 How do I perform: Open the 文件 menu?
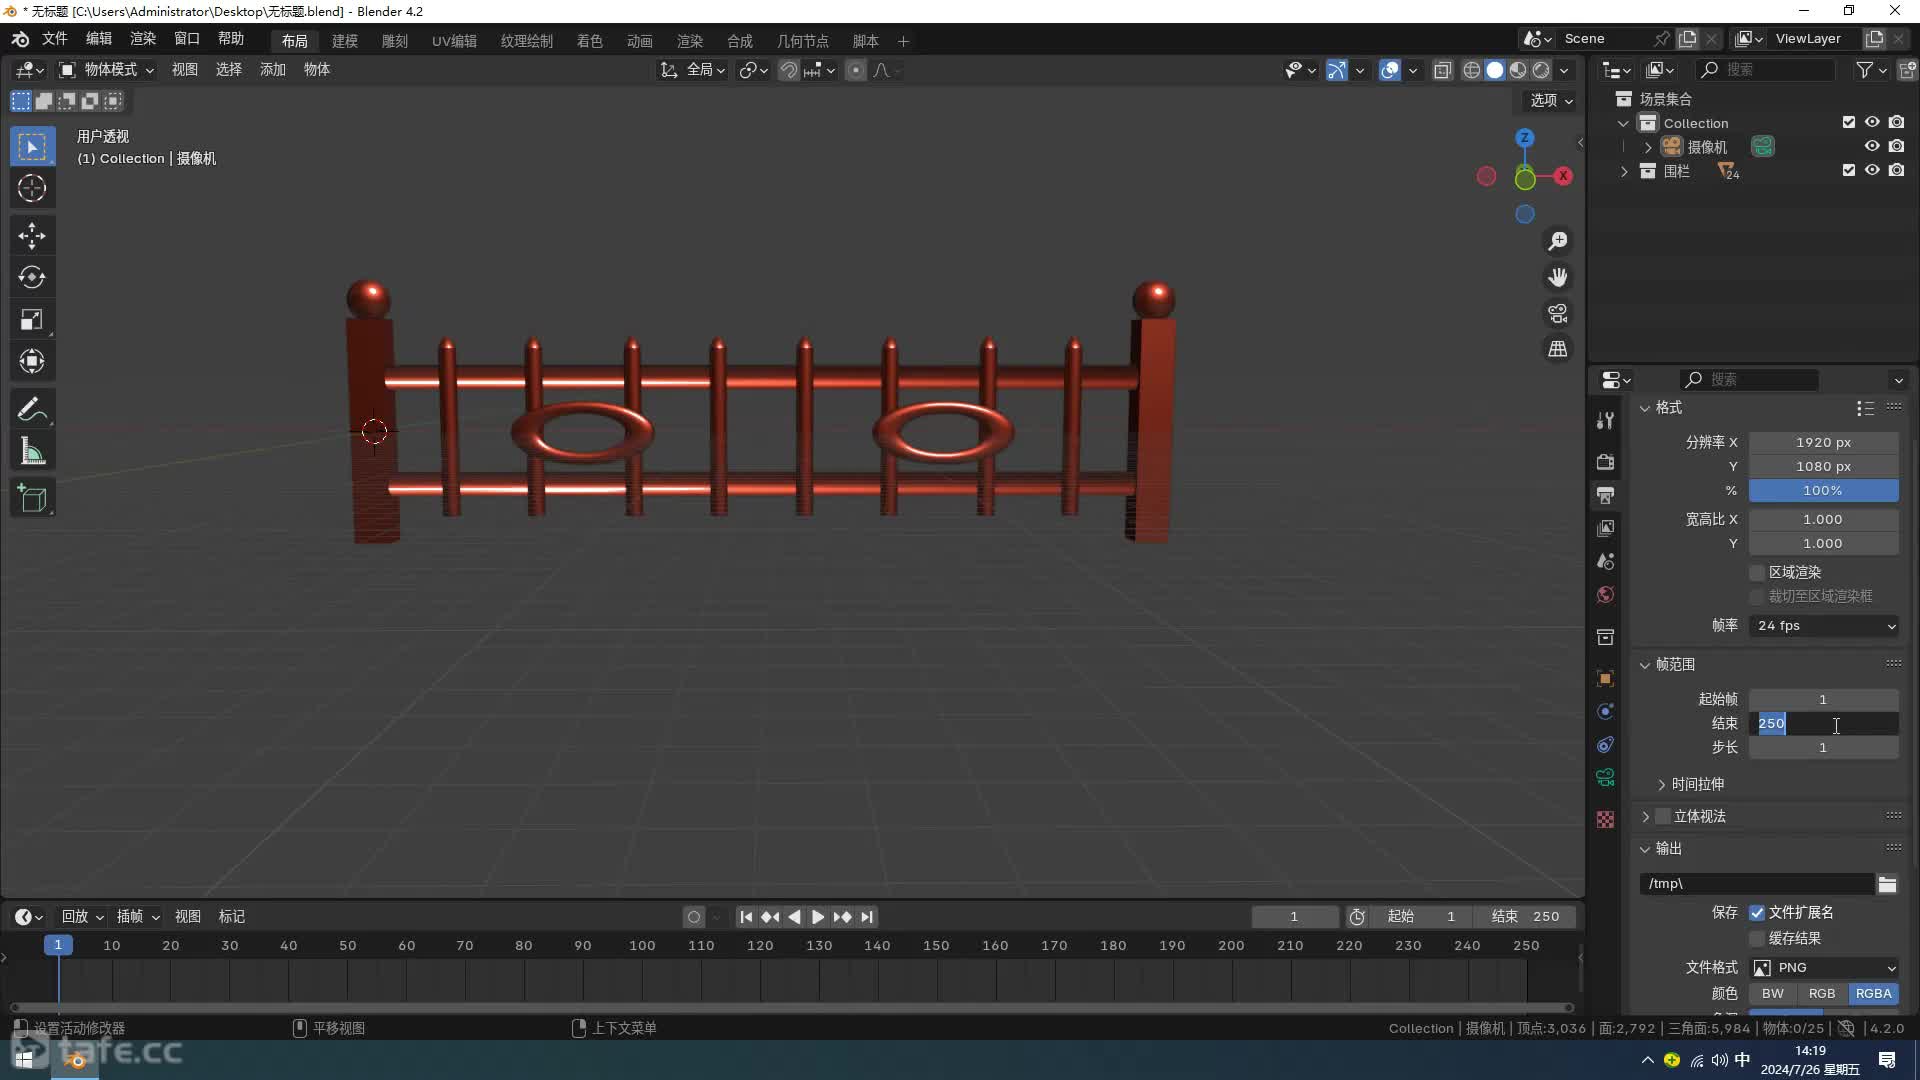point(54,39)
